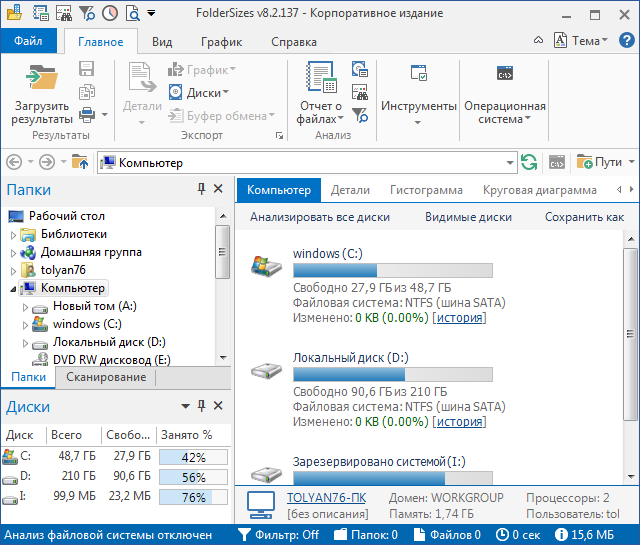The height and width of the screenshot is (545, 640).
Task: Click the windows (C:) drive icon in main view
Action: [x=265, y=266]
